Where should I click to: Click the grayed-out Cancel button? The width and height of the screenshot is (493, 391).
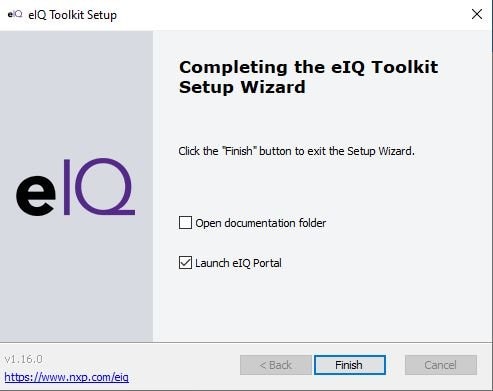tap(441, 365)
